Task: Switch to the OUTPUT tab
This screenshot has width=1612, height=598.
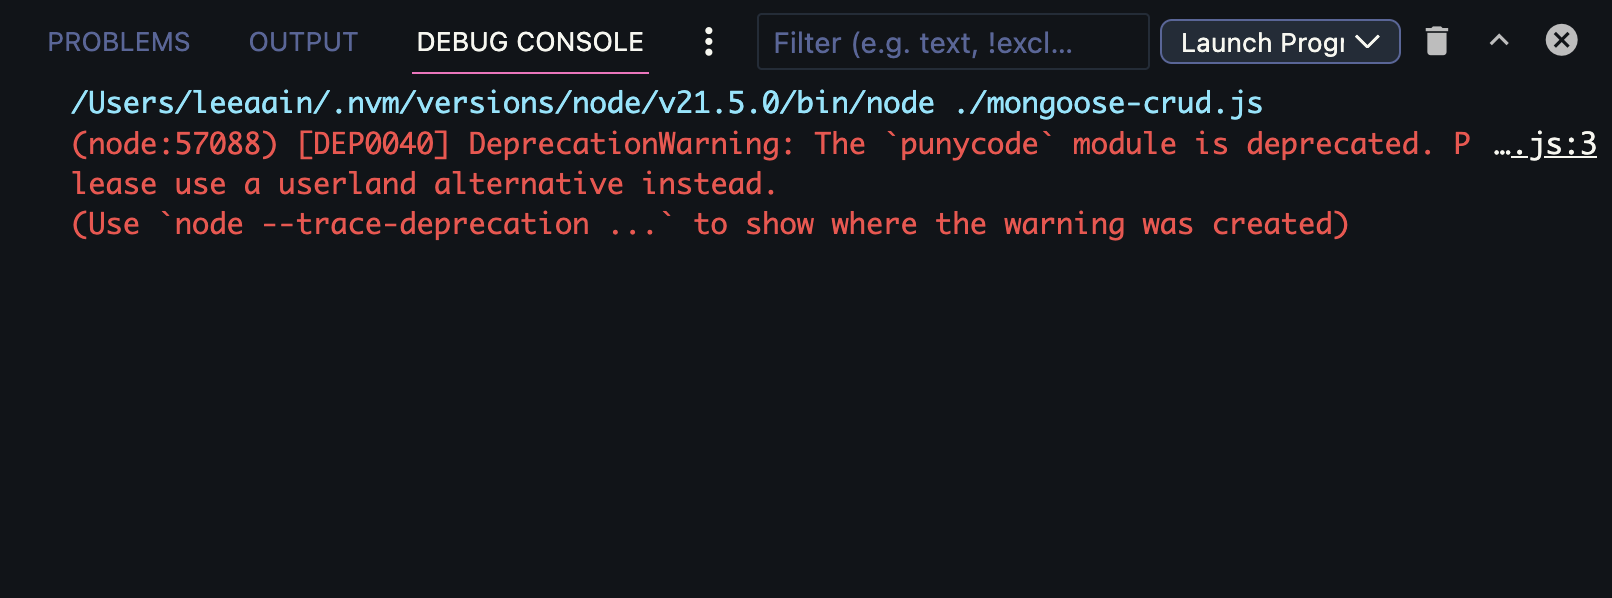Action: pyautogui.click(x=303, y=42)
